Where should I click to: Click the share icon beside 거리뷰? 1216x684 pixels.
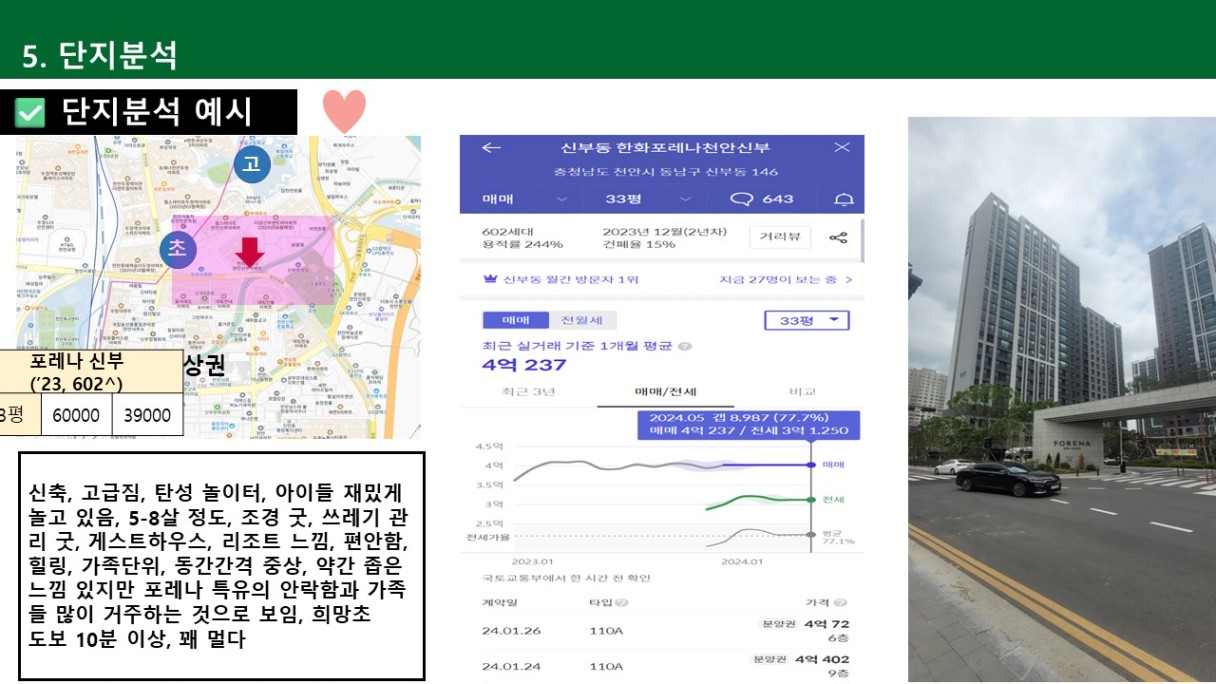pyautogui.click(x=838, y=237)
